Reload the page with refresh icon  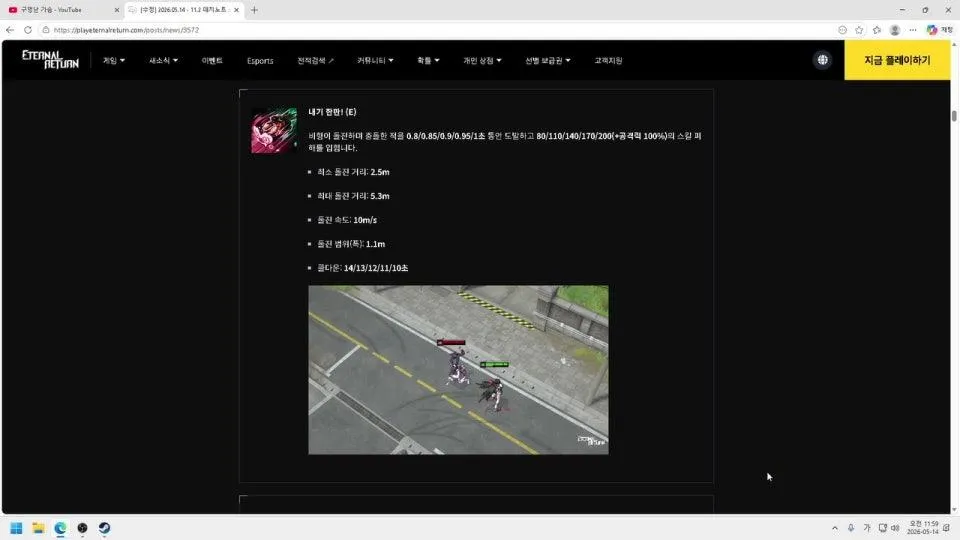[28, 29]
